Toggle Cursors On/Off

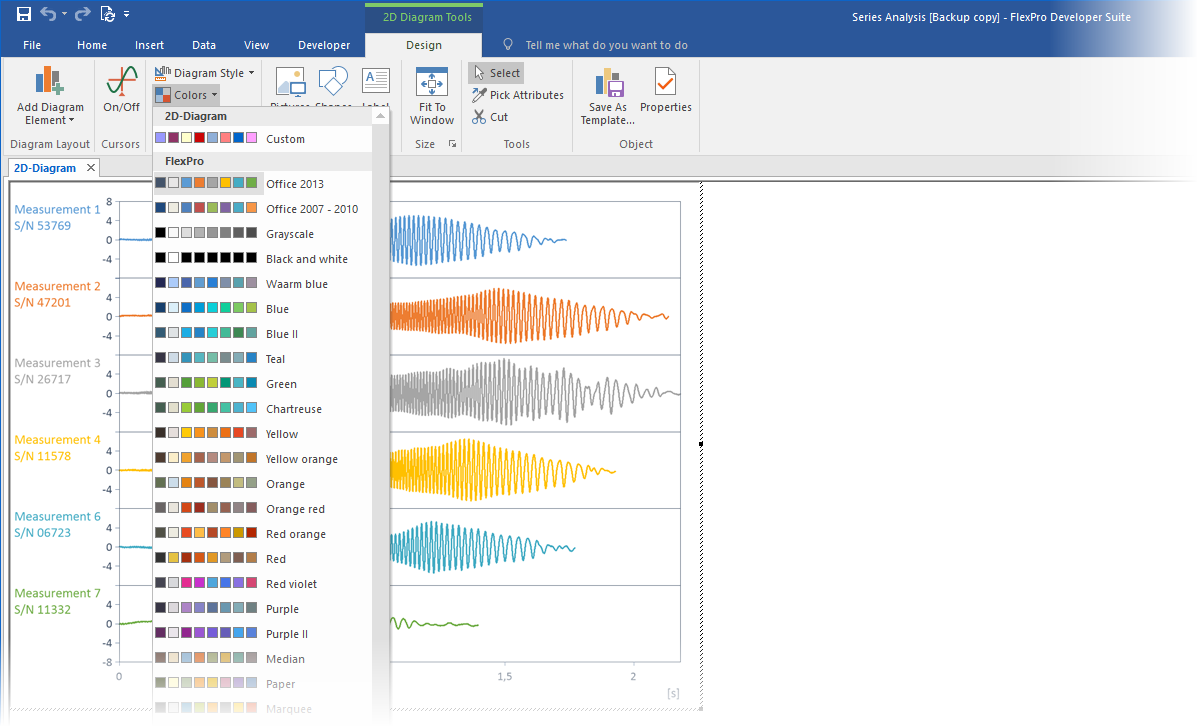[121, 90]
